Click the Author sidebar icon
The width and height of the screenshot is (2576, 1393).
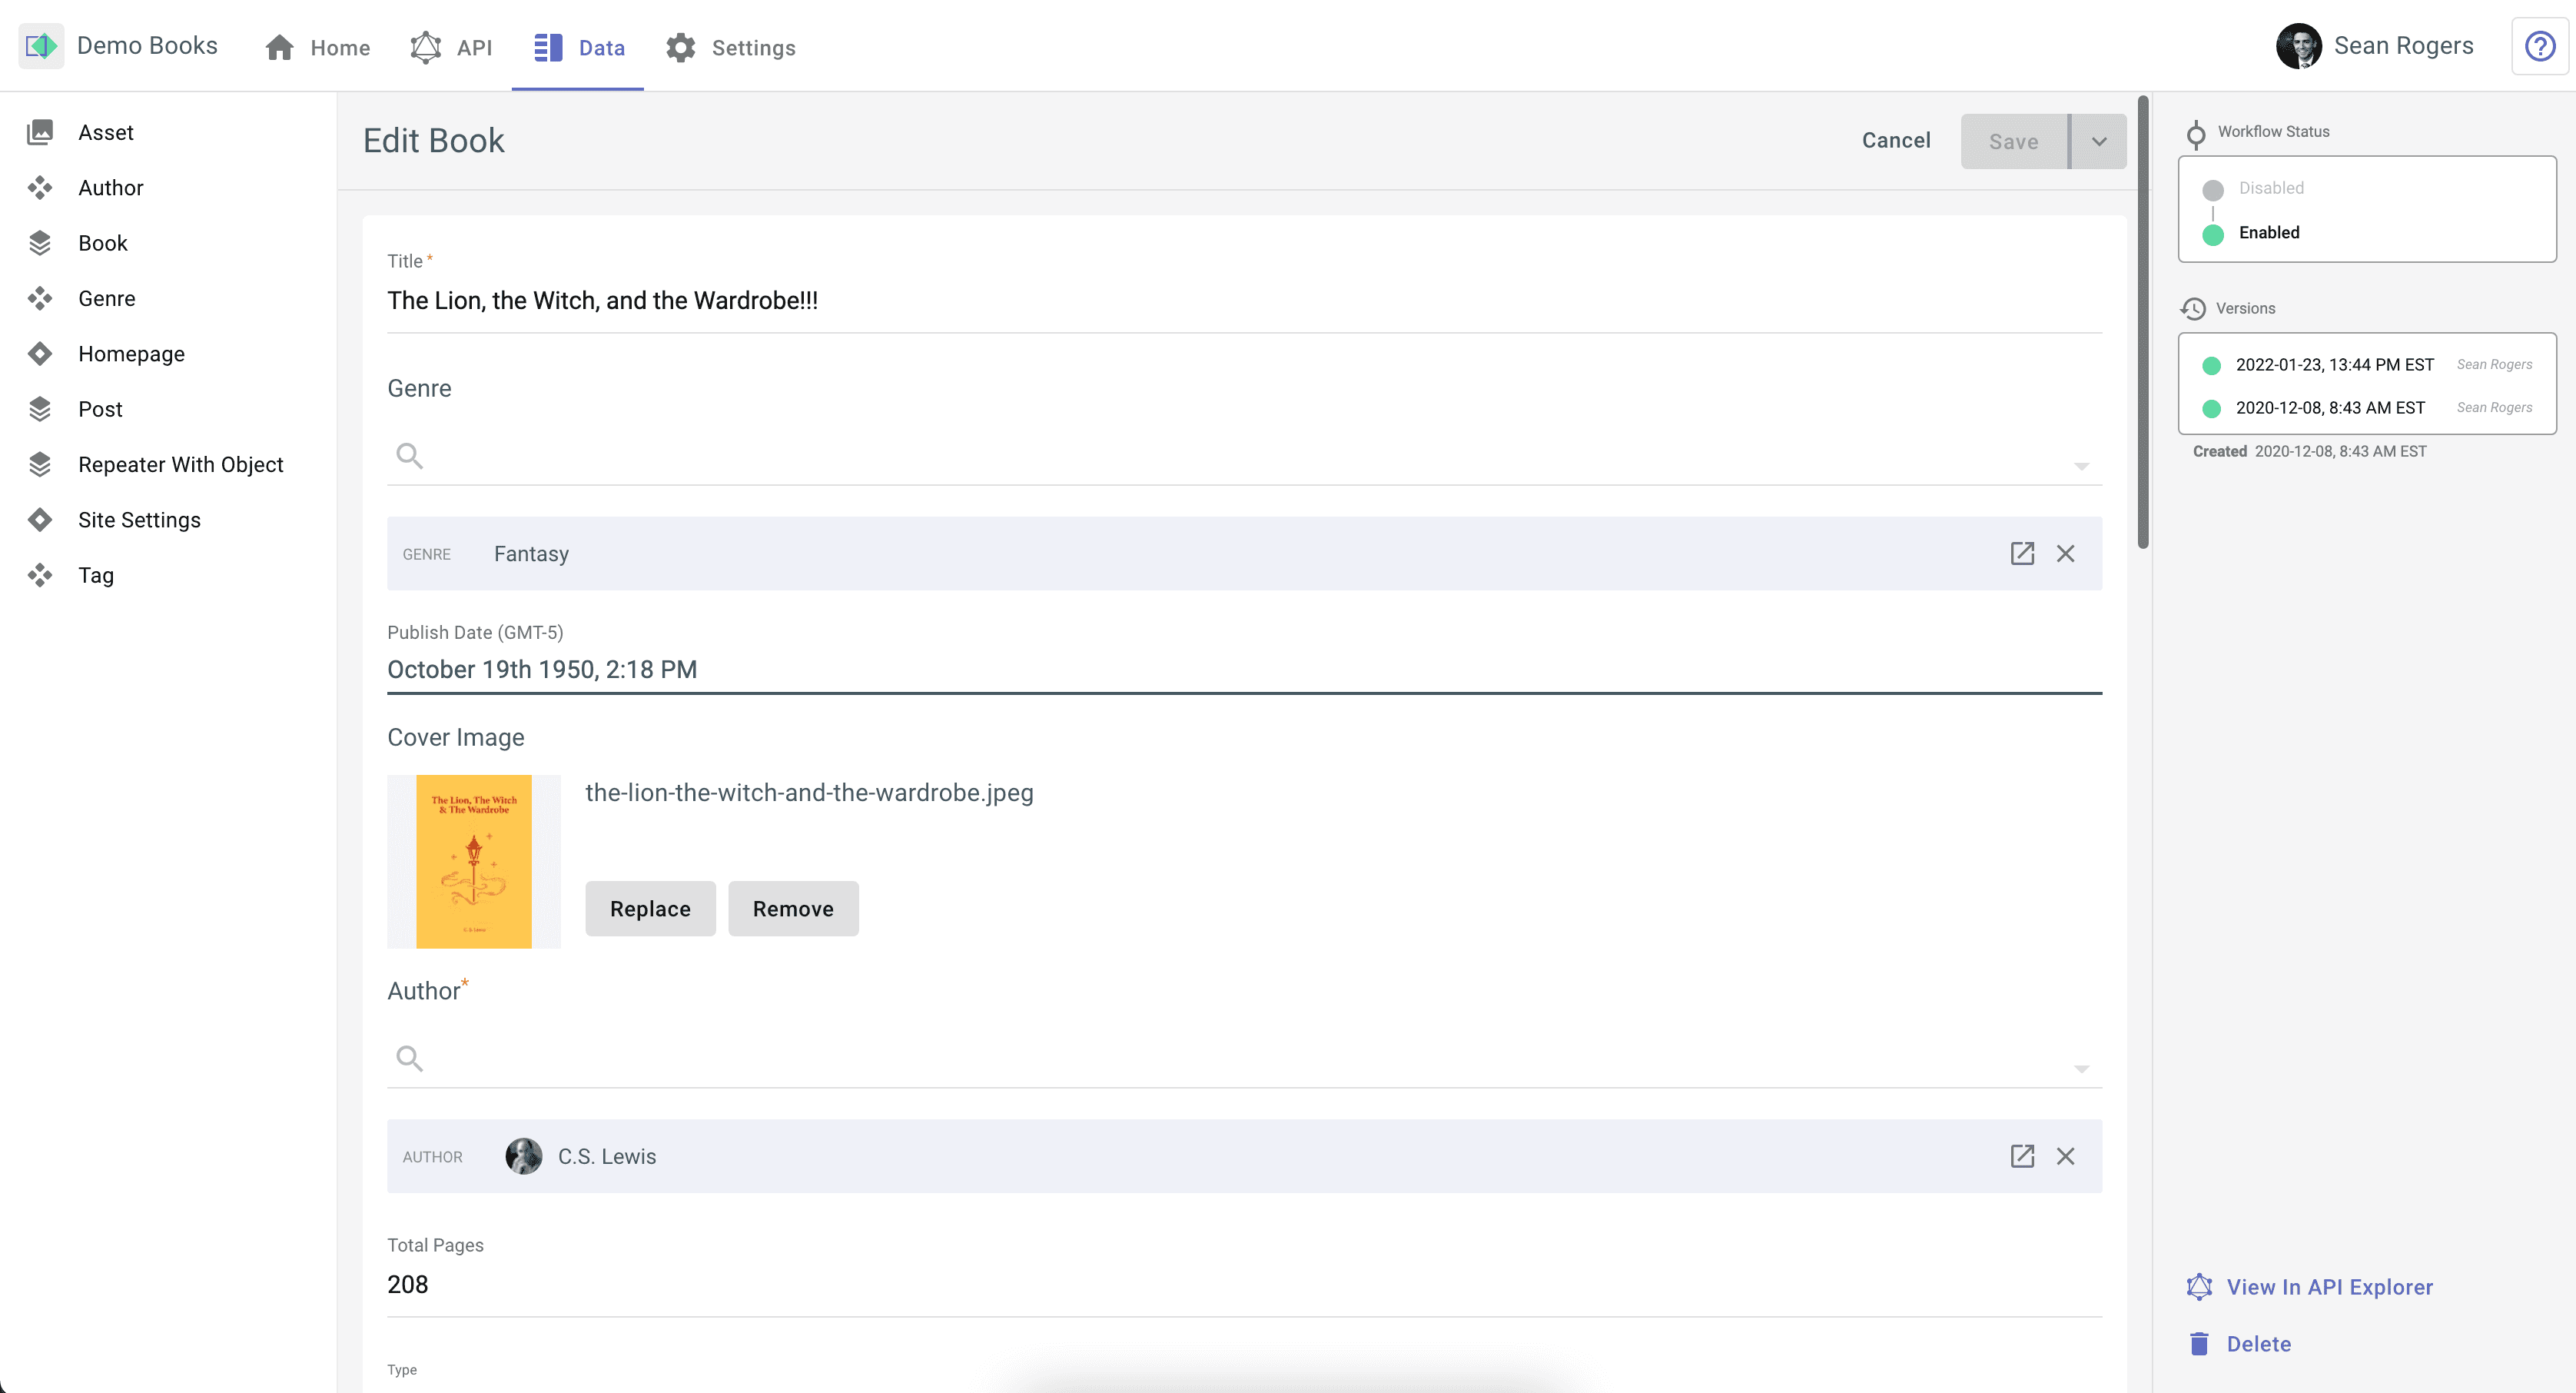(x=40, y=188)
